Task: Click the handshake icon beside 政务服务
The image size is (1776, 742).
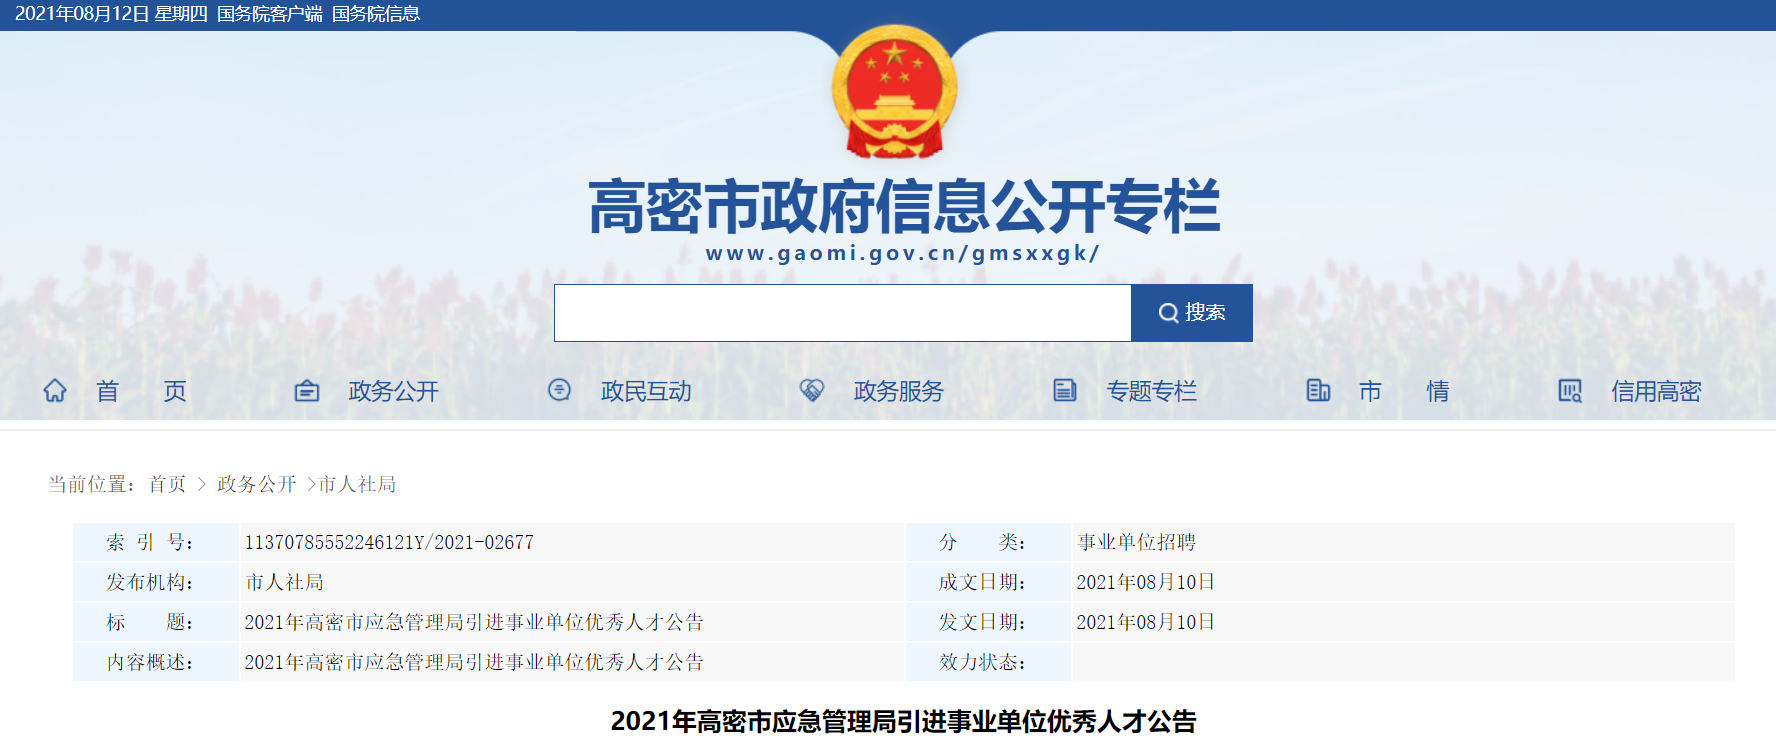Action: (x=812, y=390)
